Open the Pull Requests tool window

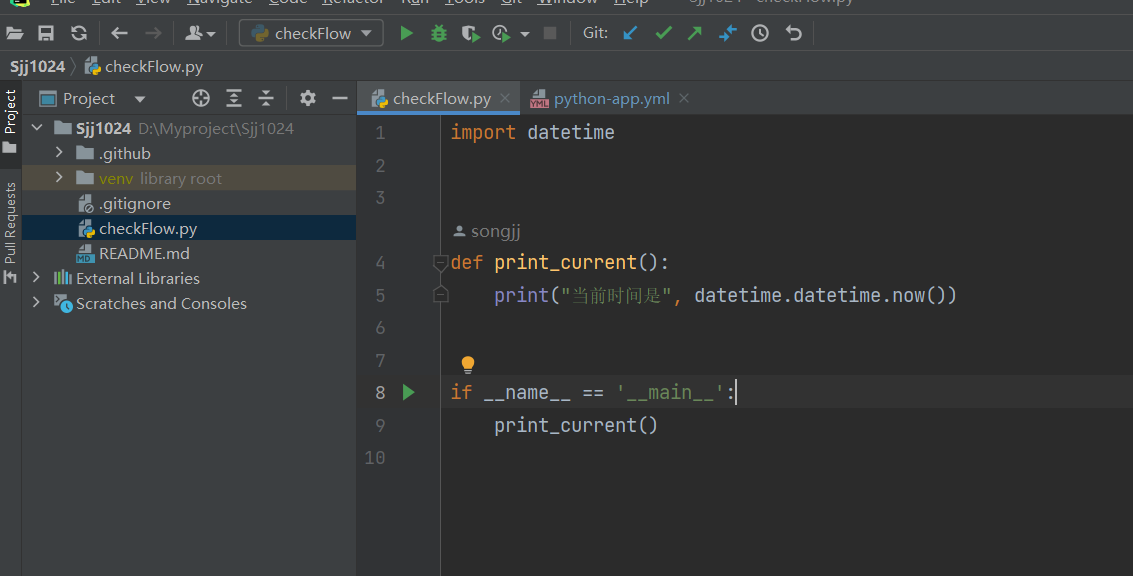pyautogui.click(x=10, y=233)
